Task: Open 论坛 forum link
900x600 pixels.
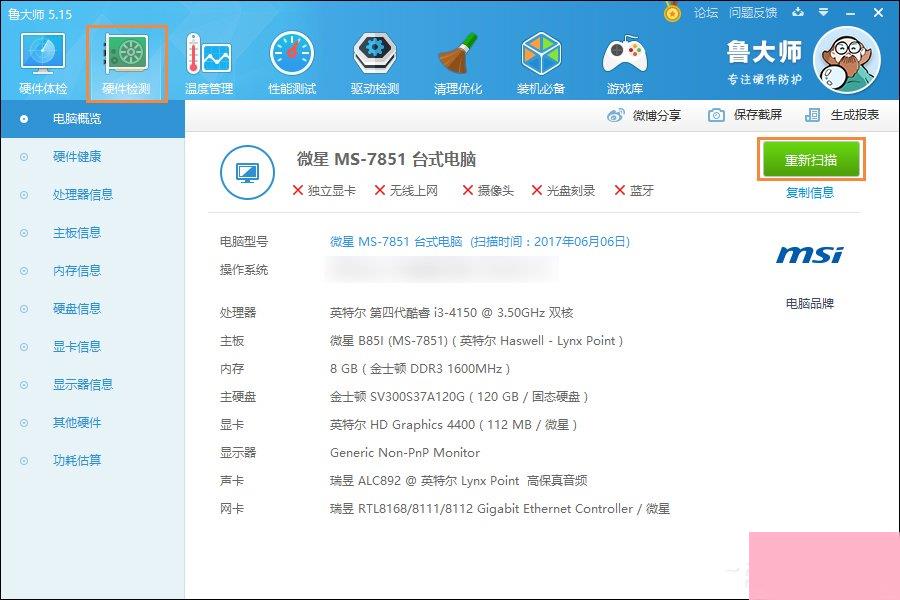Action: [x=705, y=12]
